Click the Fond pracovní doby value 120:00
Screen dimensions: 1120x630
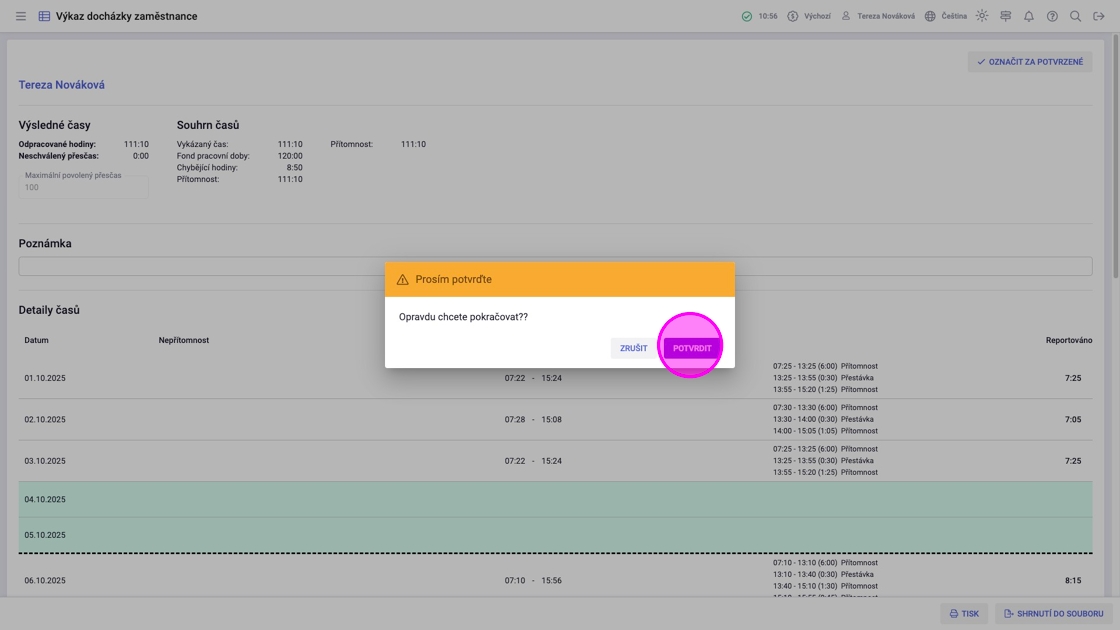290,156
